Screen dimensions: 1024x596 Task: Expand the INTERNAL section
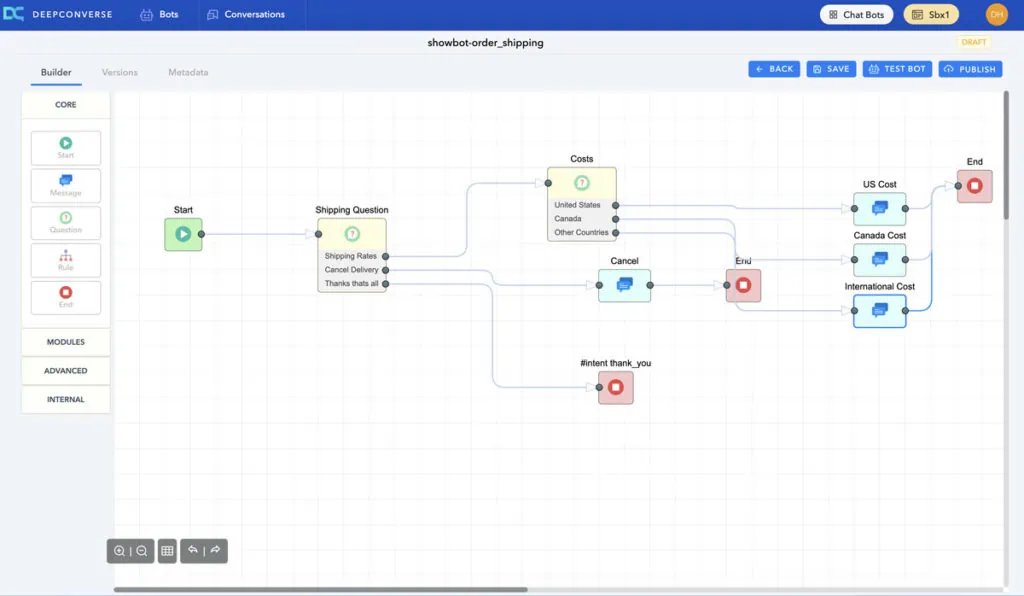pos(66,400)
